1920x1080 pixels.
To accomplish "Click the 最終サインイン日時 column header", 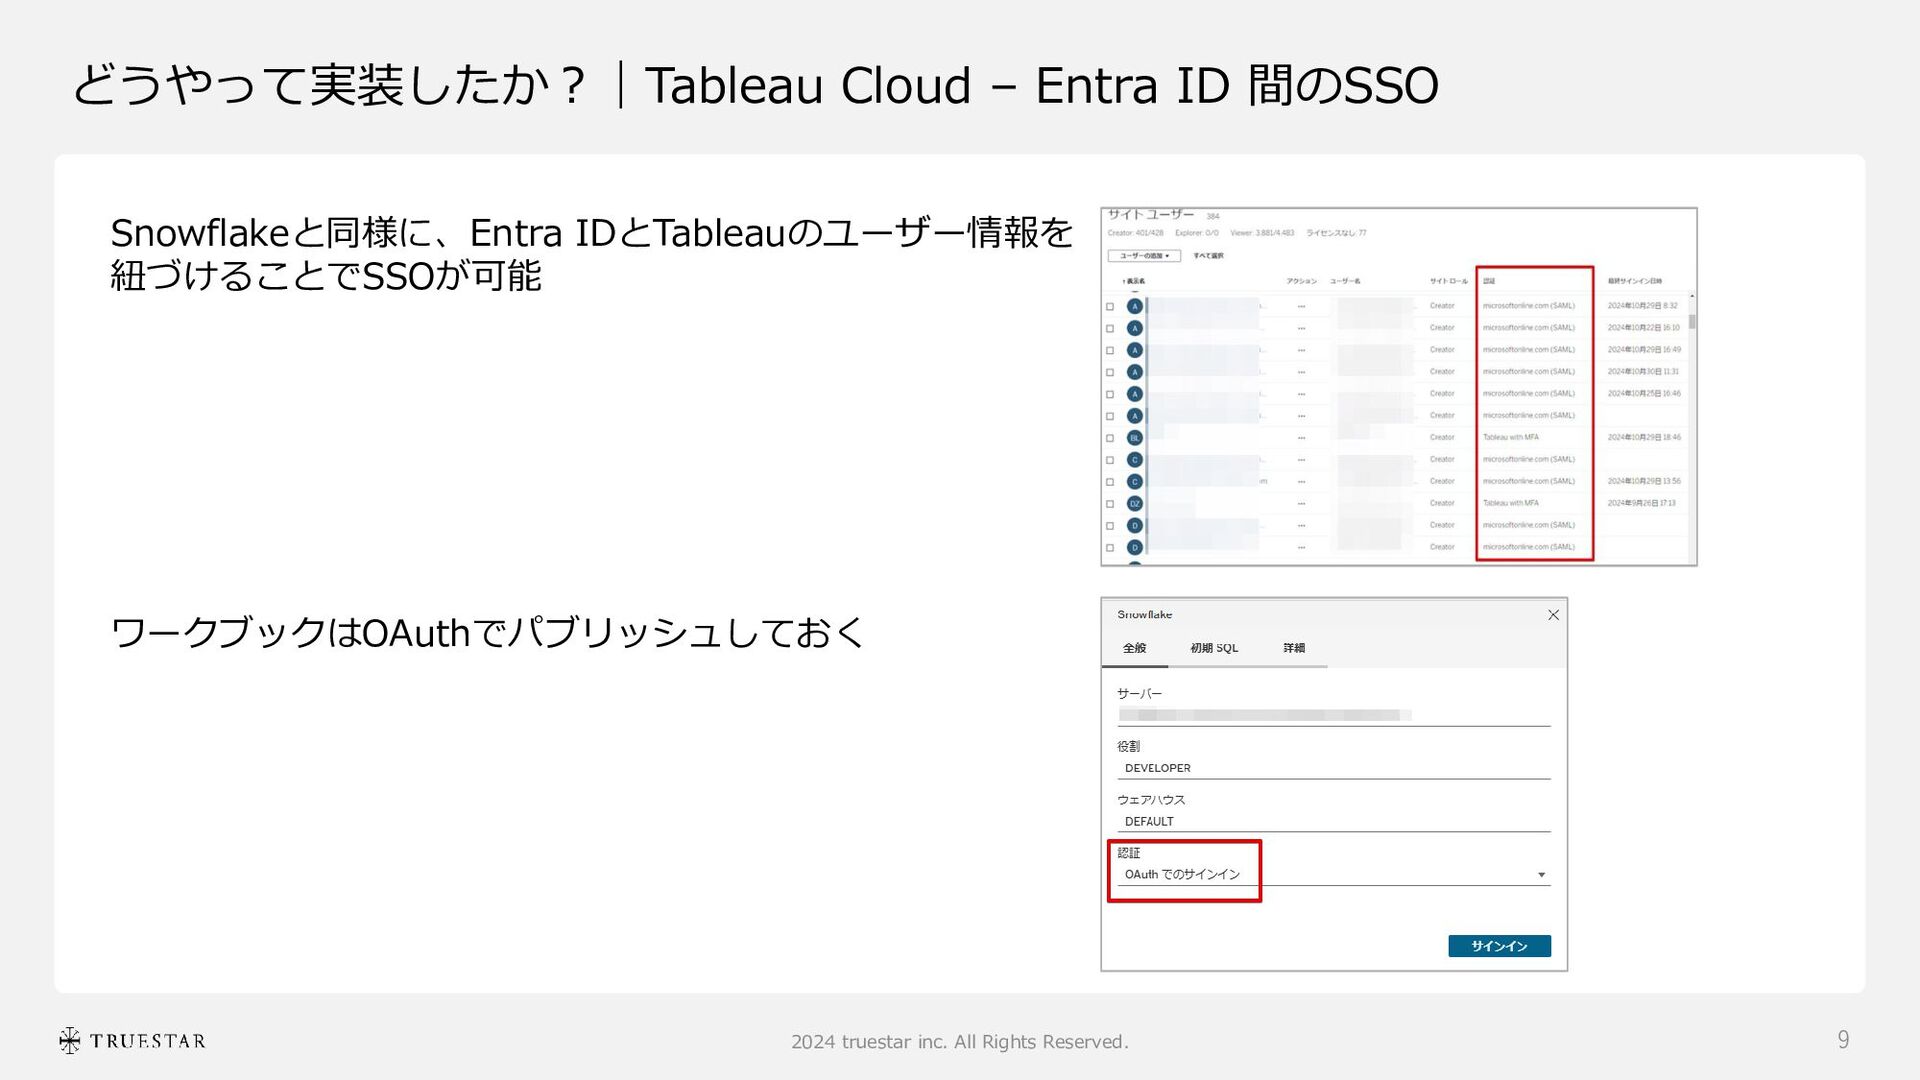I will click(x=1635, y=281).
